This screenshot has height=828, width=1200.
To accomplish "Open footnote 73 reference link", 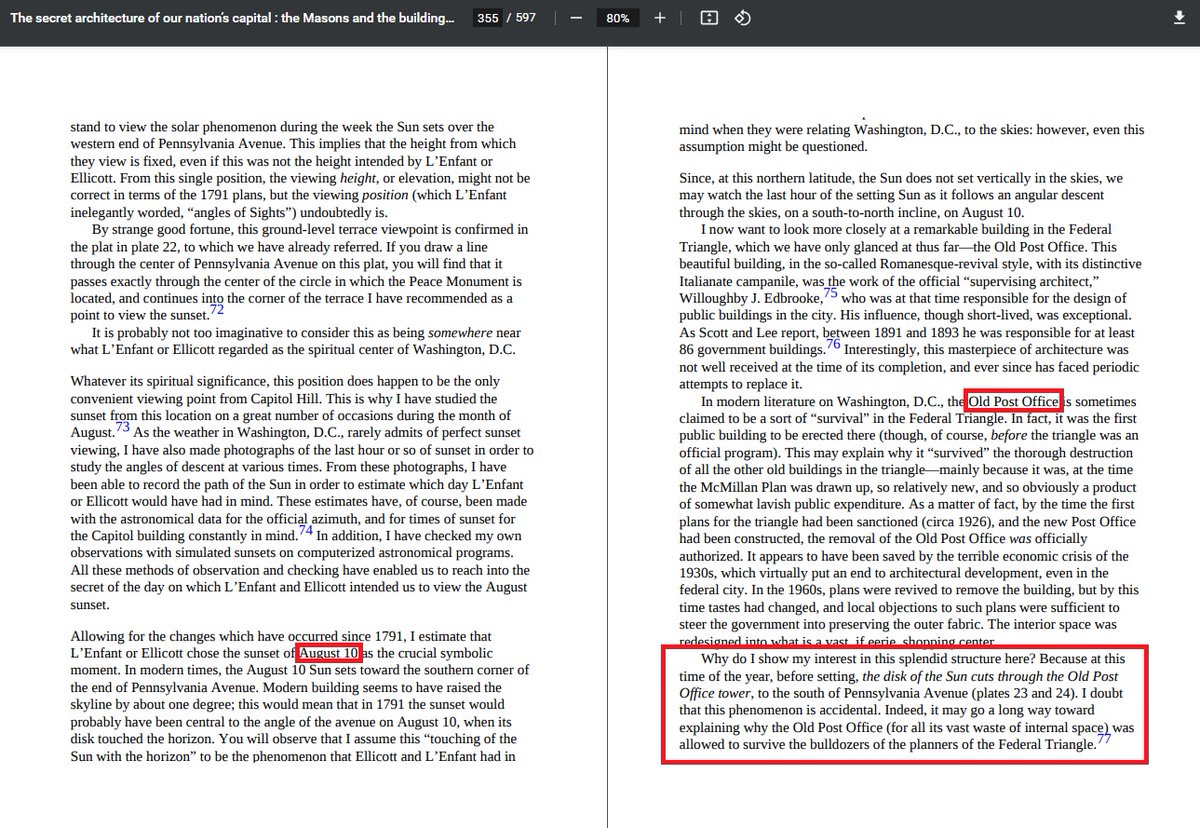I will click(x=123, y=426).
